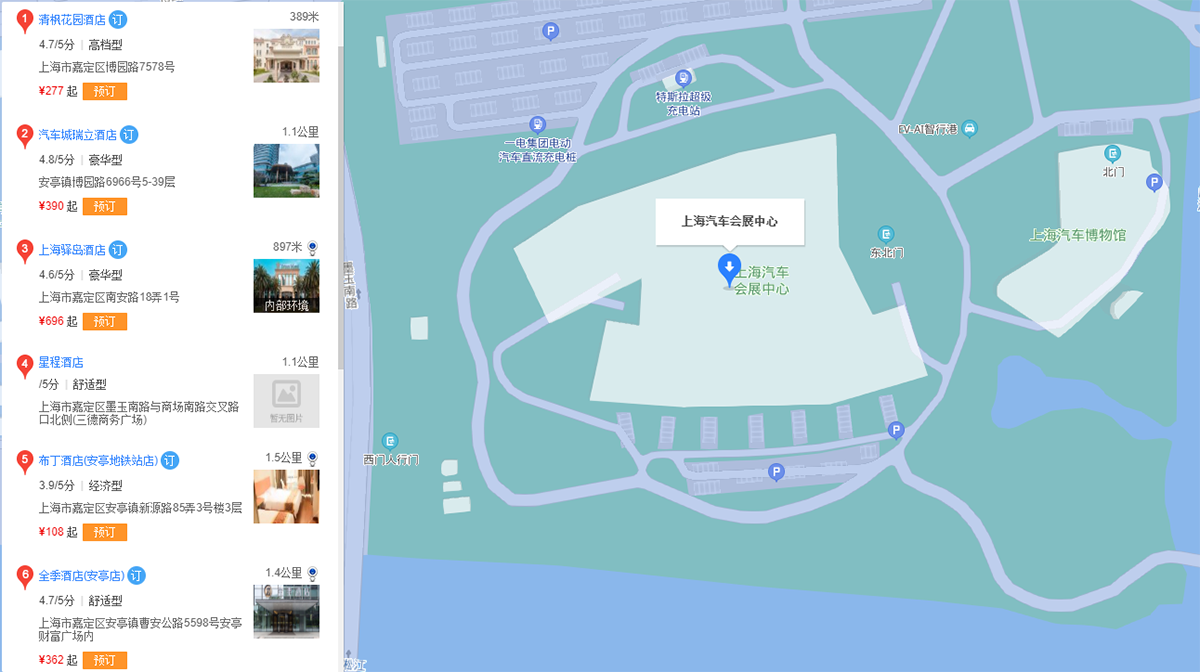Open street view icon next to 1.5公里
The width and height of the screenshot is (1200, 672).
[x=313, y=458]
